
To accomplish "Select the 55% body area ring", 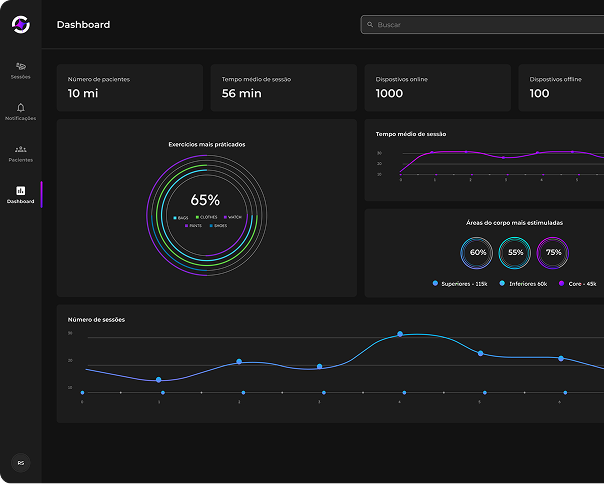I will [x=515, y=253].
